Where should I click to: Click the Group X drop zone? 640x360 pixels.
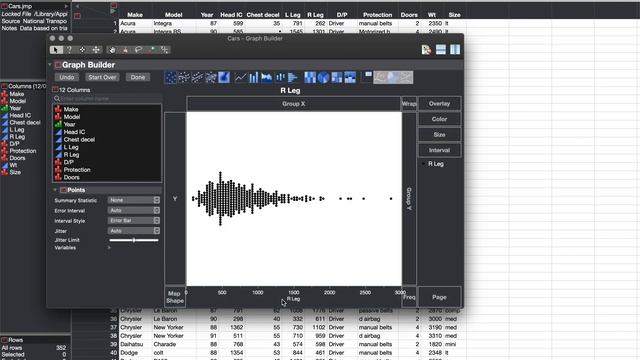tap(293, 104)
